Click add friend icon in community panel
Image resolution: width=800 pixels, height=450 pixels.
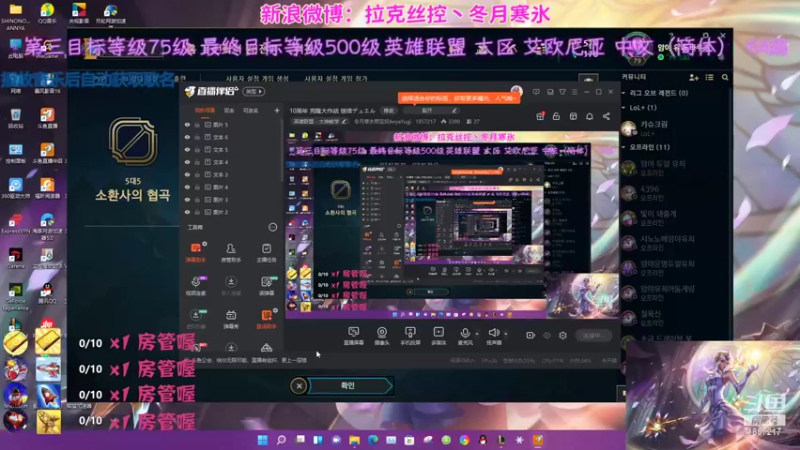[x=693, y=78]
